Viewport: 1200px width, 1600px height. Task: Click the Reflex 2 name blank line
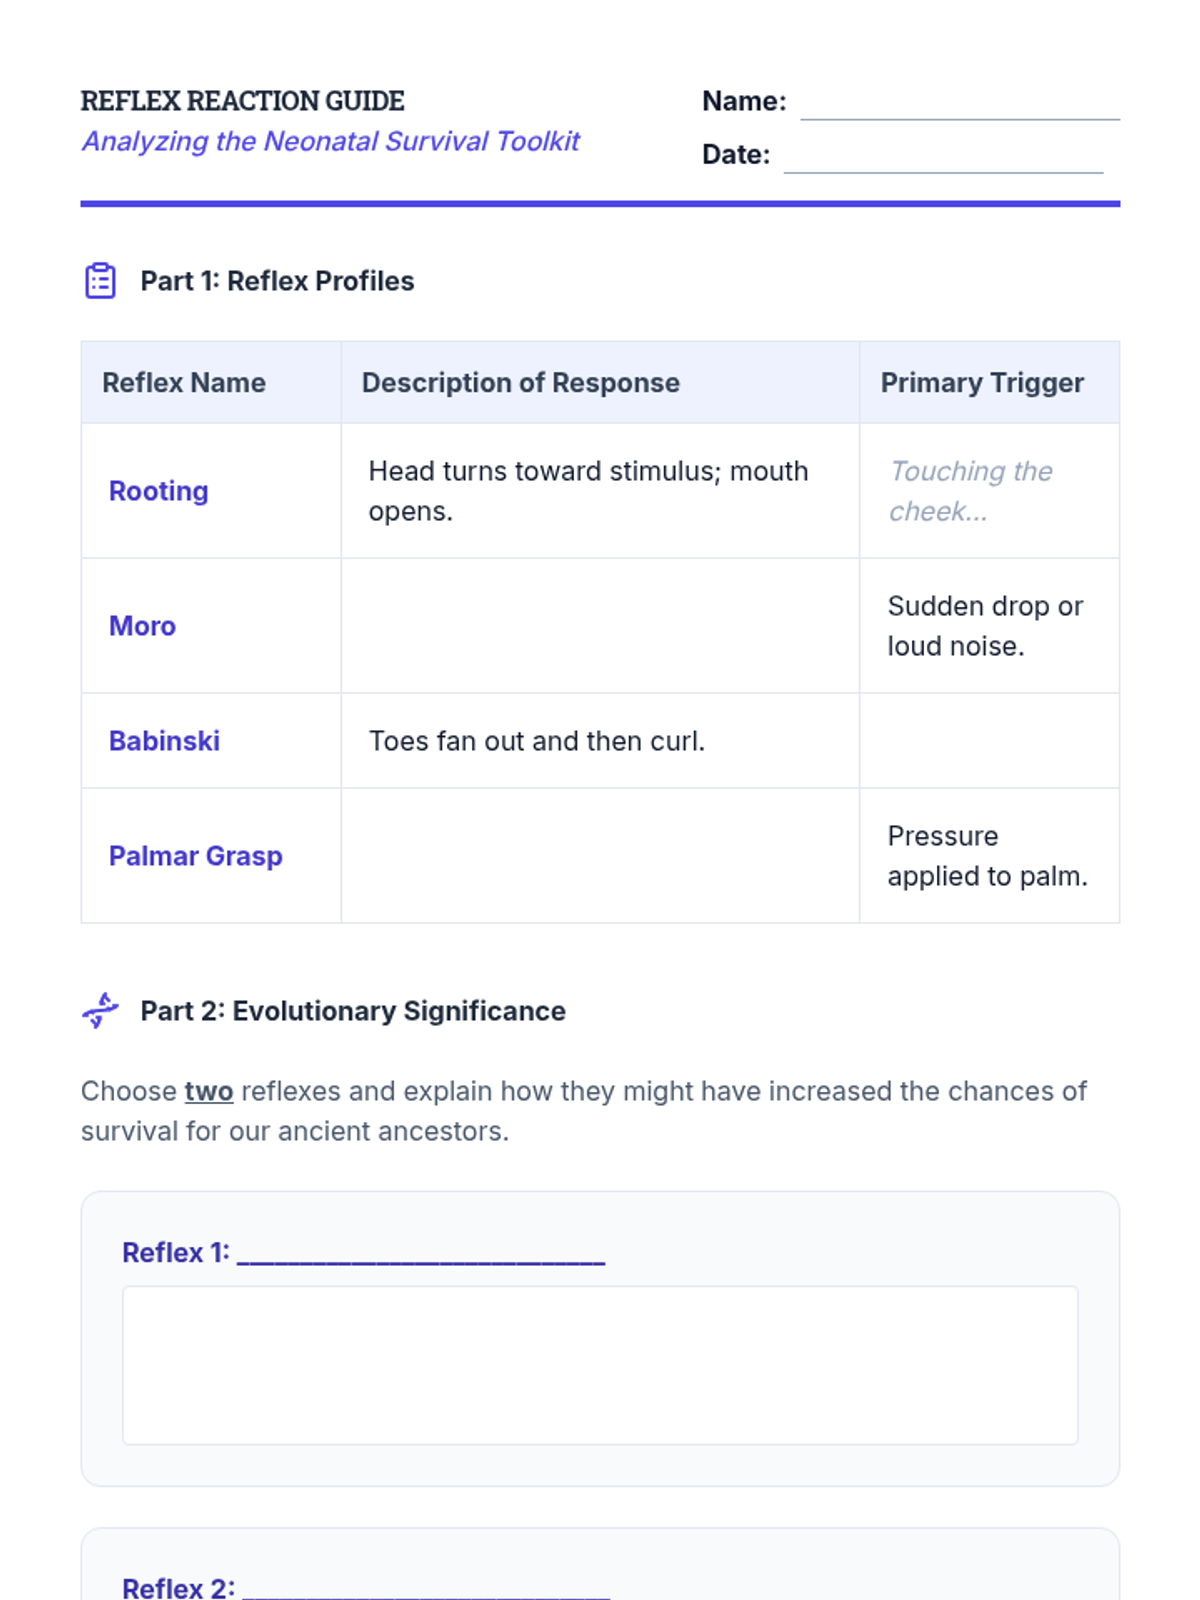pyautogui.click(x=426, y=1588)
